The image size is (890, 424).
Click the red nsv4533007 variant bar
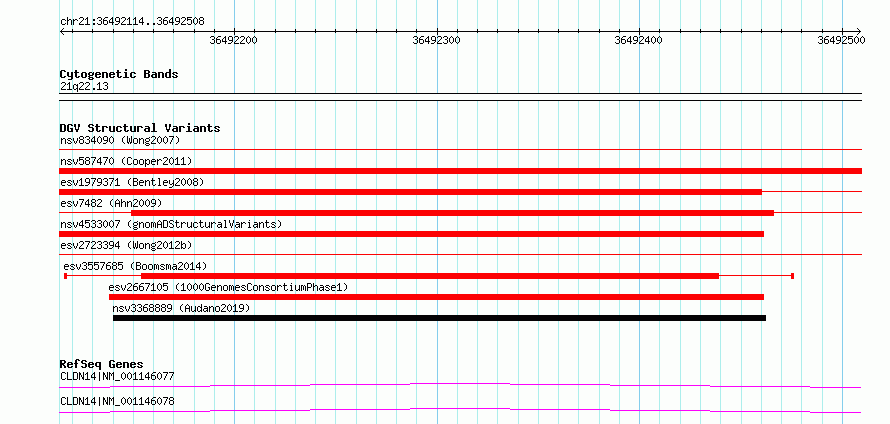coord(412,234)
